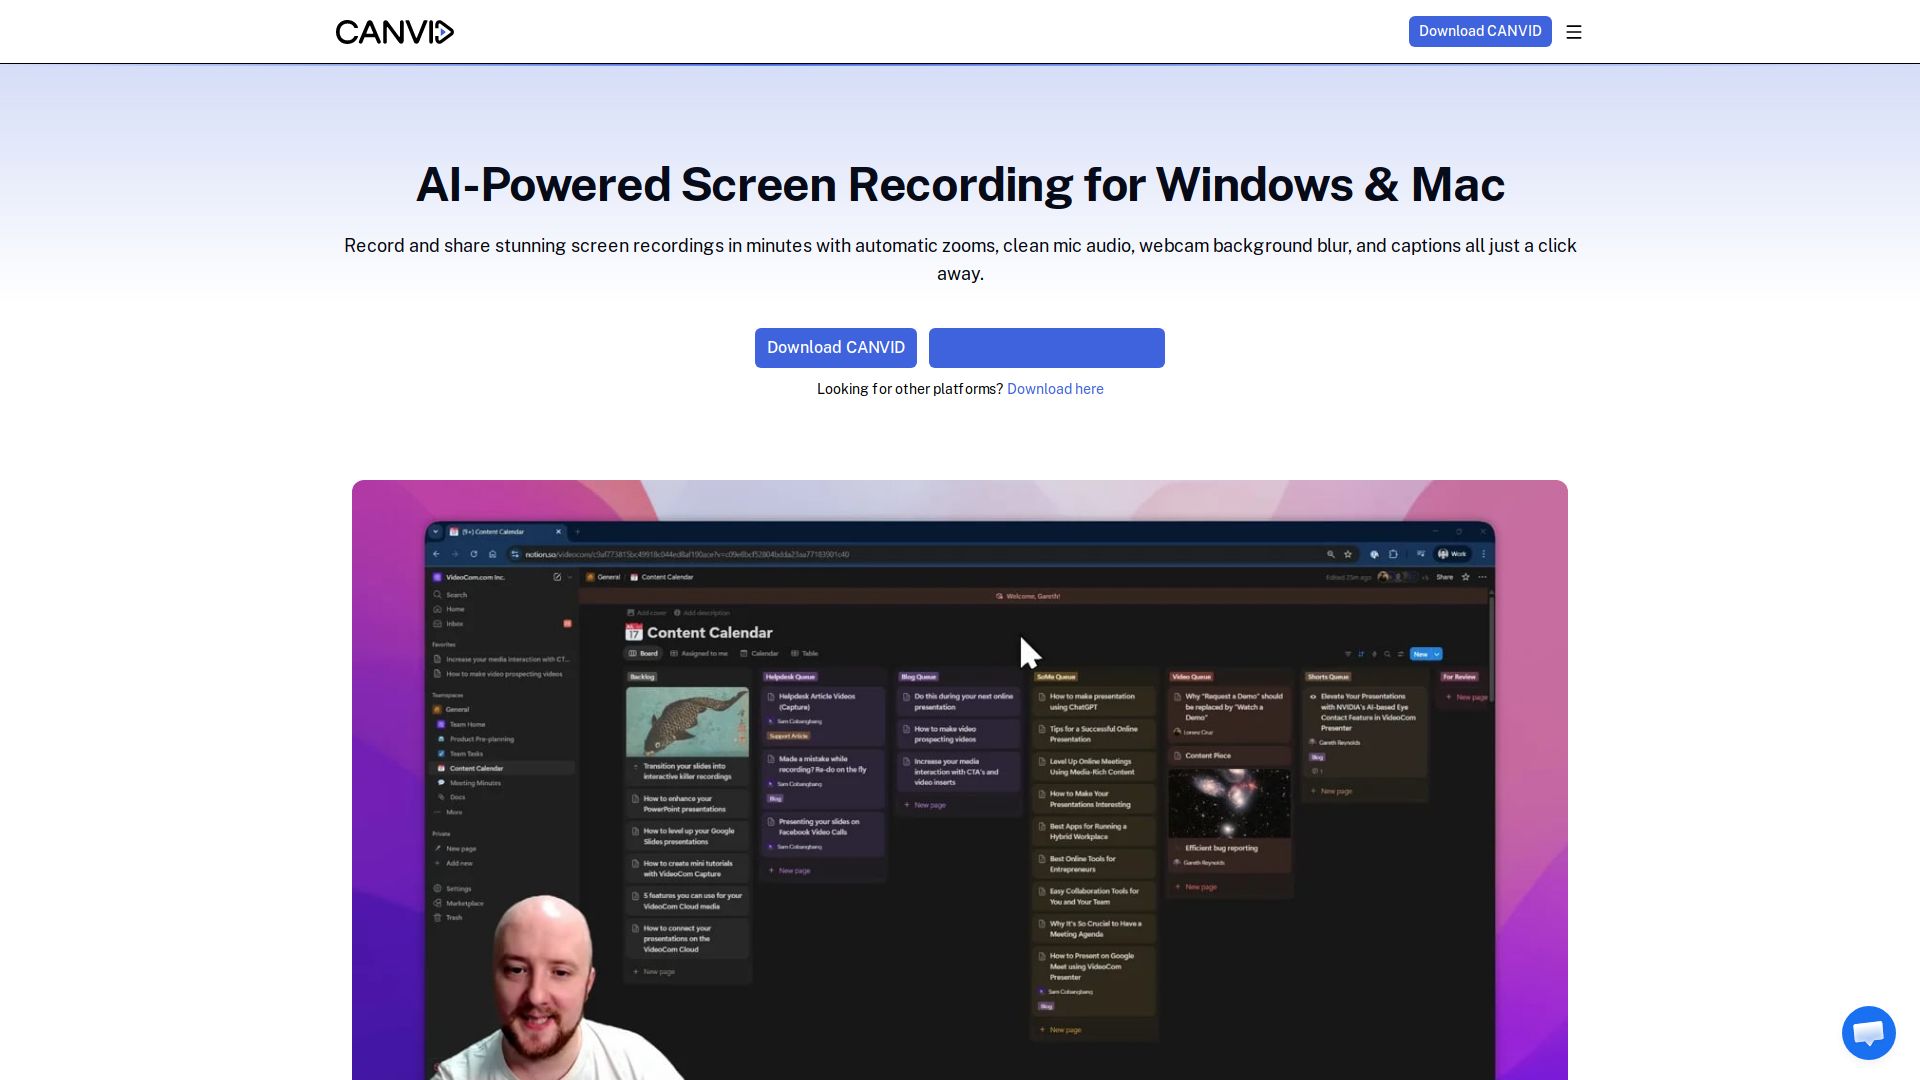Click the CANVID logo in the header
This screenshot has width=1920, height=1080.
(395, 32)
